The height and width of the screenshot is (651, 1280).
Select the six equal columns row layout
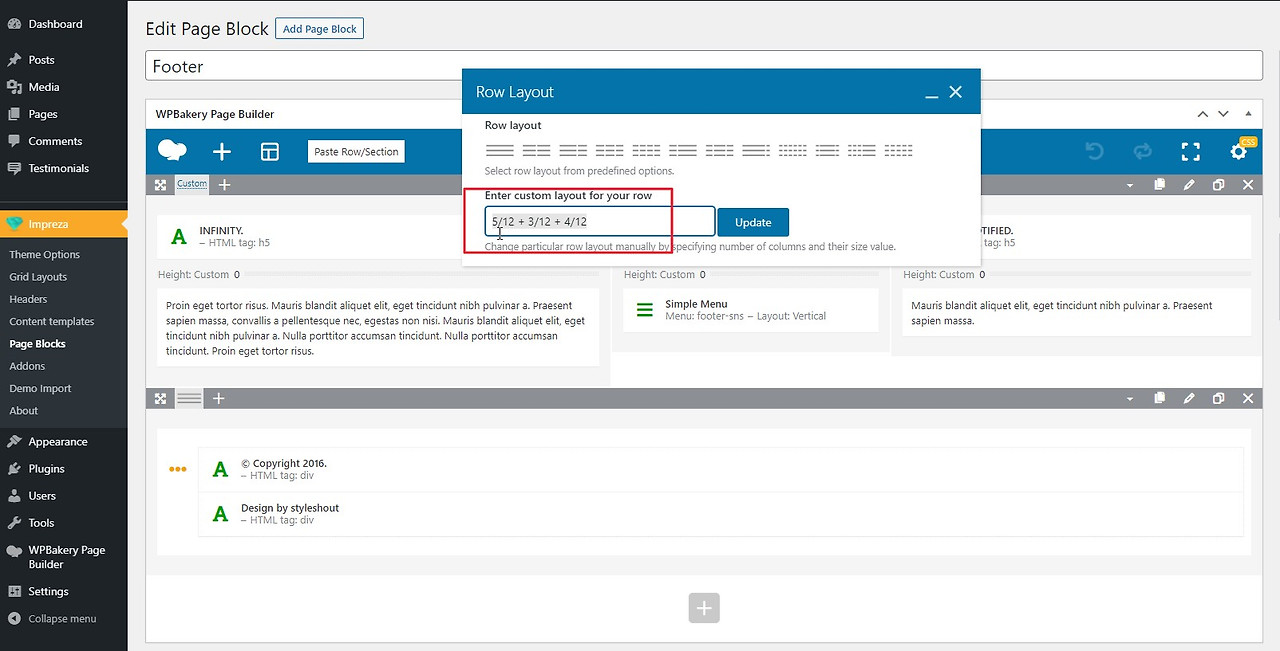click(x=792, y=151)
